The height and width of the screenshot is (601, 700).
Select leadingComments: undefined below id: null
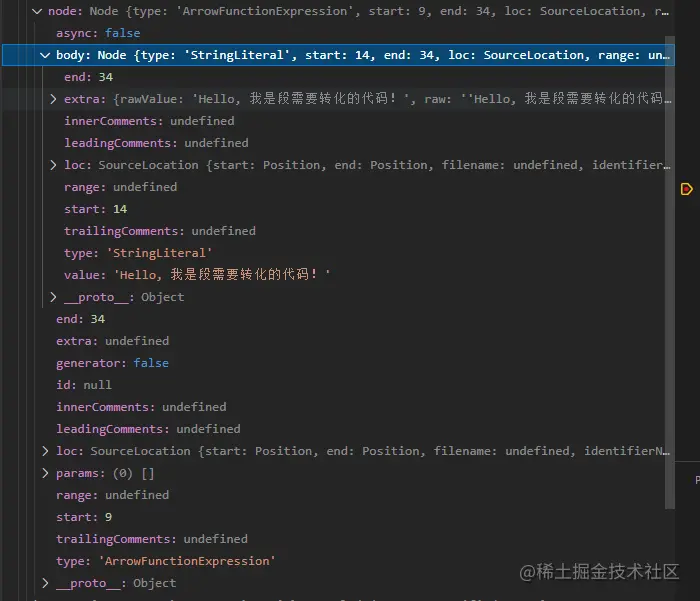[338, 429]
